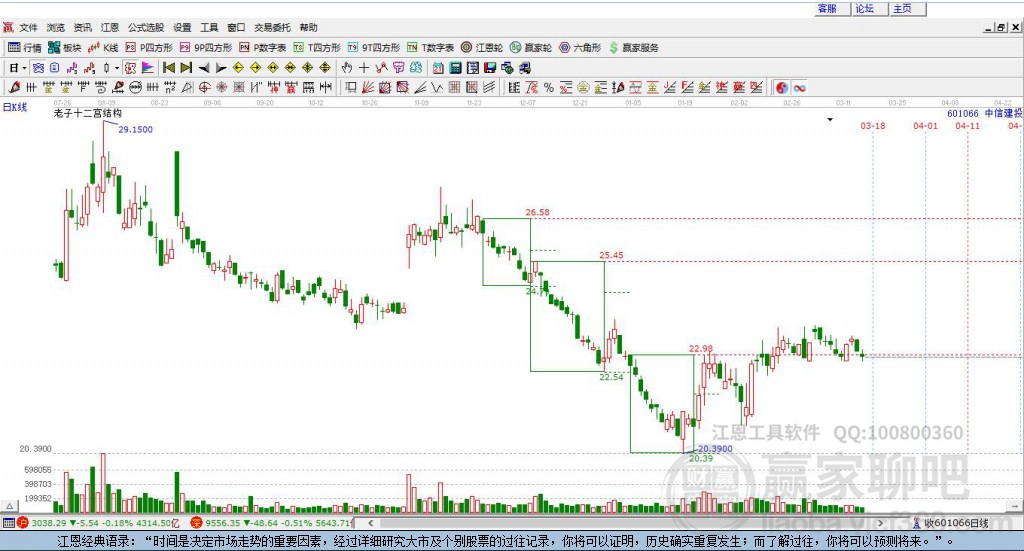Viewport: 1024px width, 551px height.
Task: Click the 论坛 forum link
Action: coord(865,8)
